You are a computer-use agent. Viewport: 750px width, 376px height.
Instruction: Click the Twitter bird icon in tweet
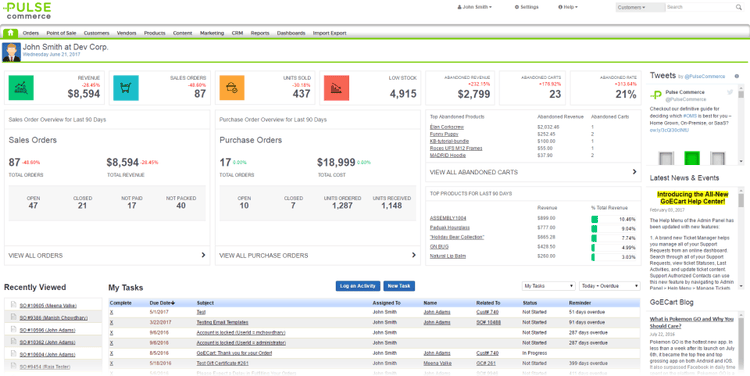point(730,92)
